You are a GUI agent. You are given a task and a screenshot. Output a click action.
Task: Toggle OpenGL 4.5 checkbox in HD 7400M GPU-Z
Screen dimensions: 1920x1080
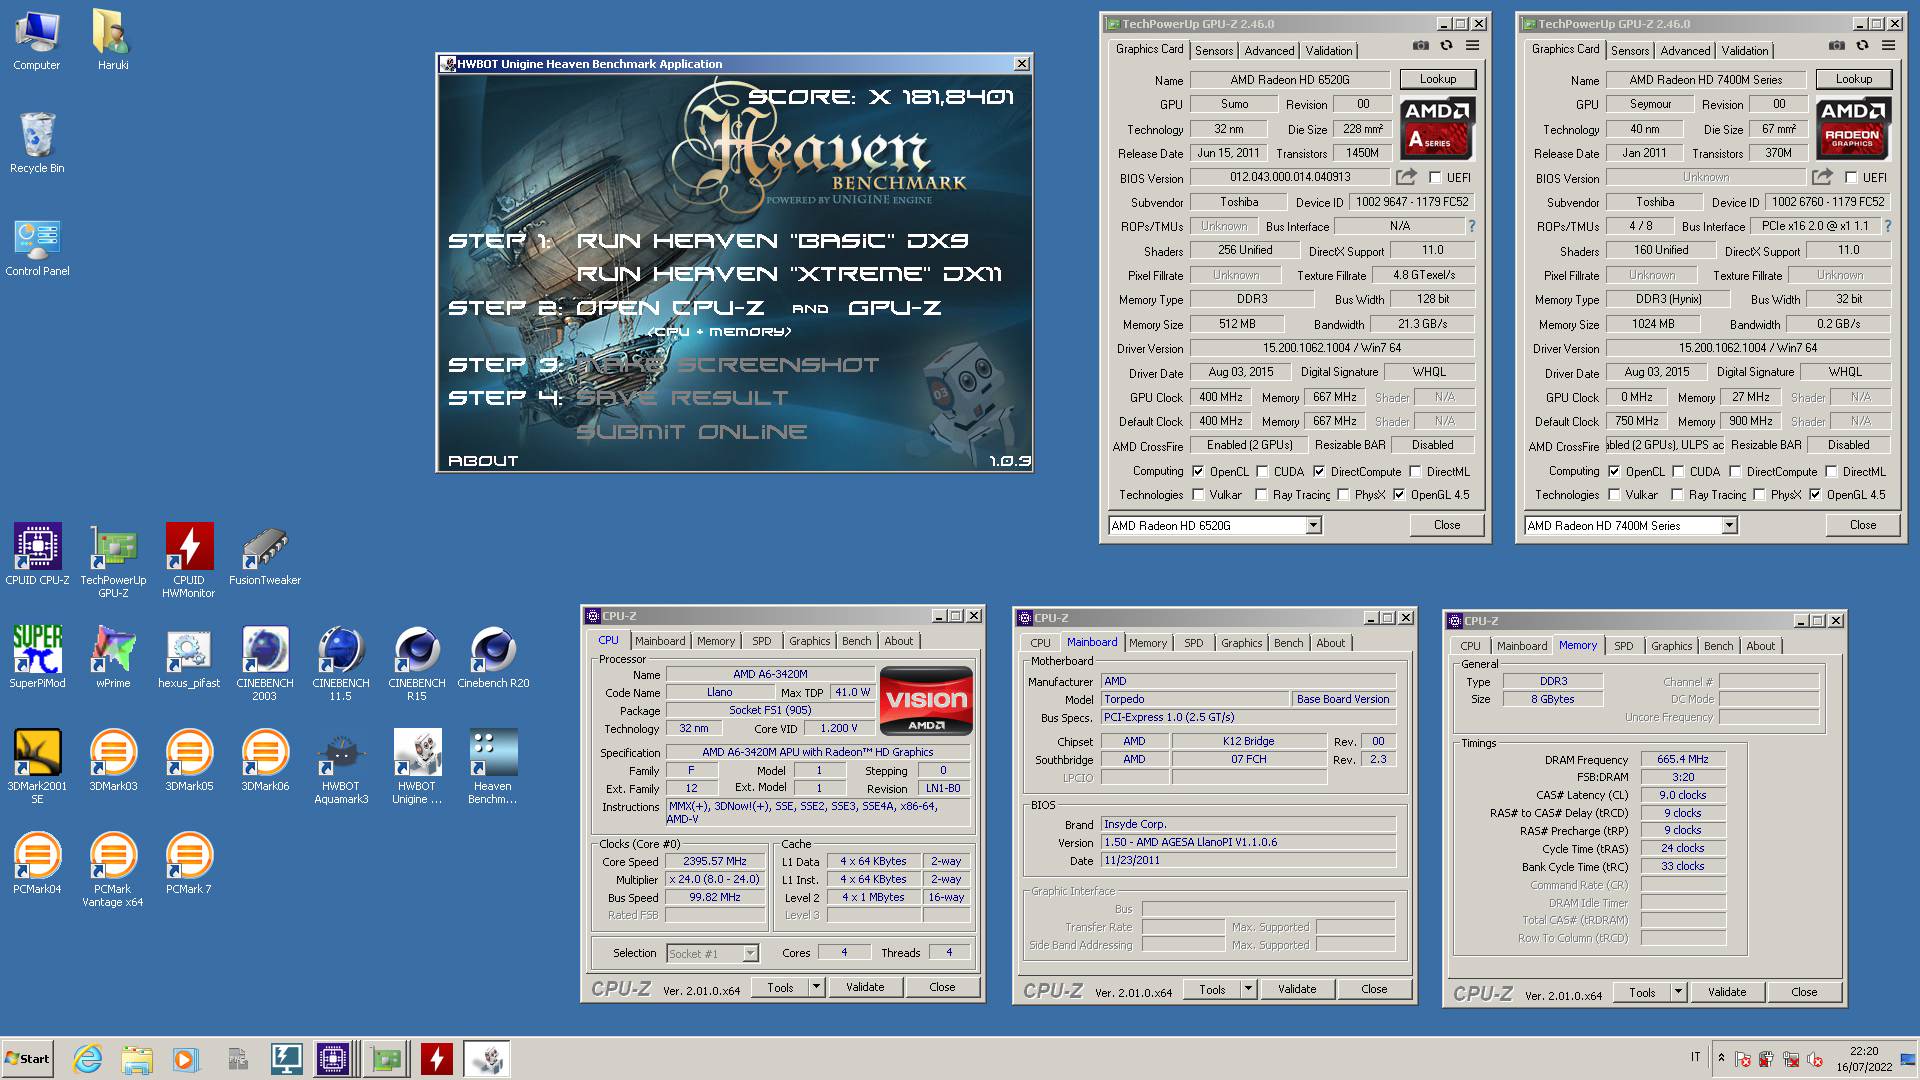point(1815,495)
